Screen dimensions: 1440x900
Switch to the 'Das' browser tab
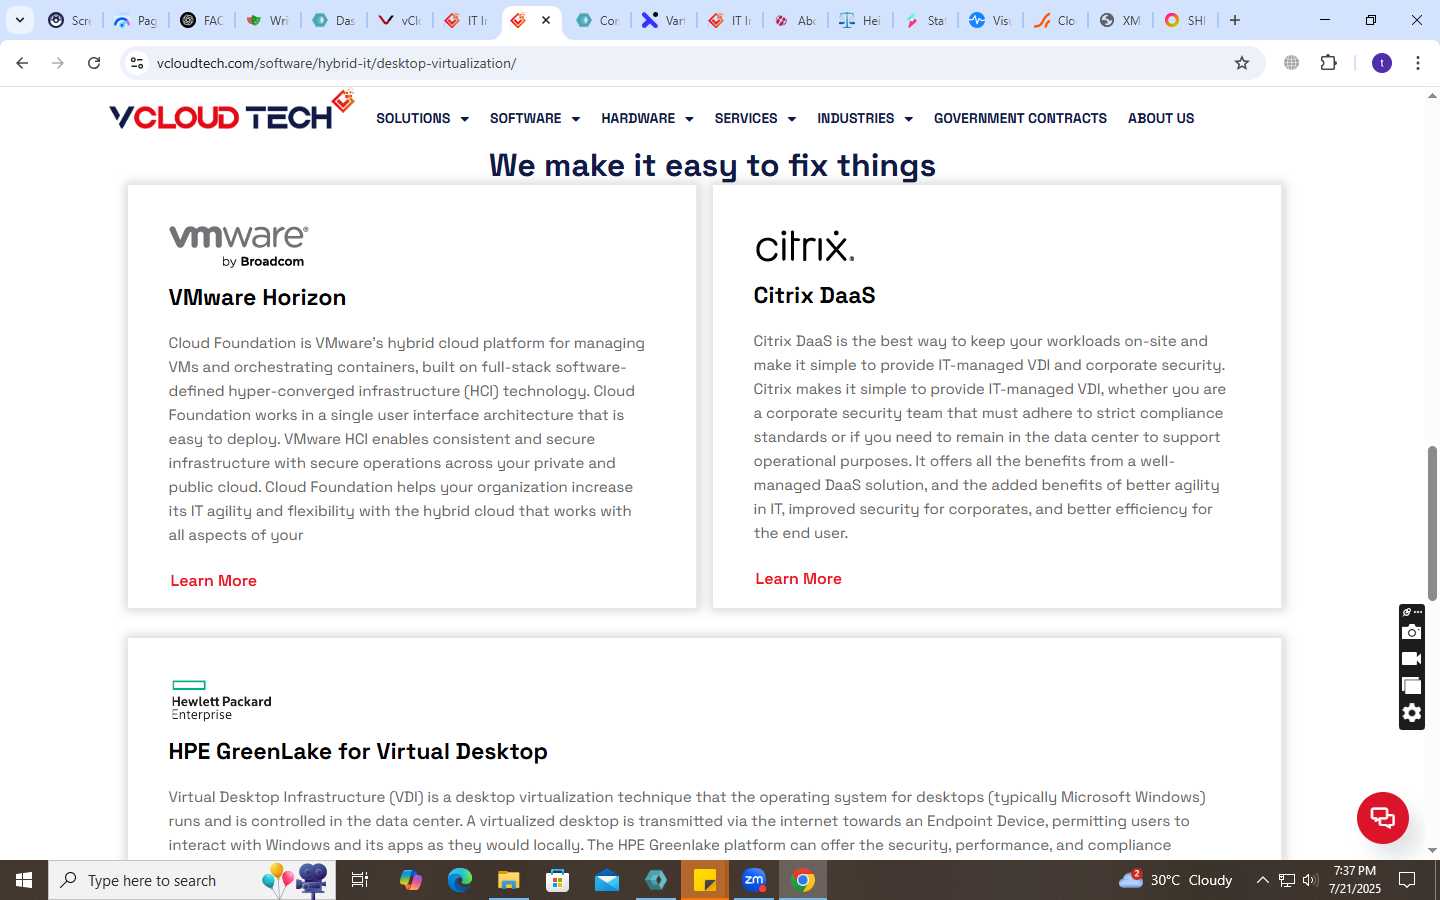[334, 20]
